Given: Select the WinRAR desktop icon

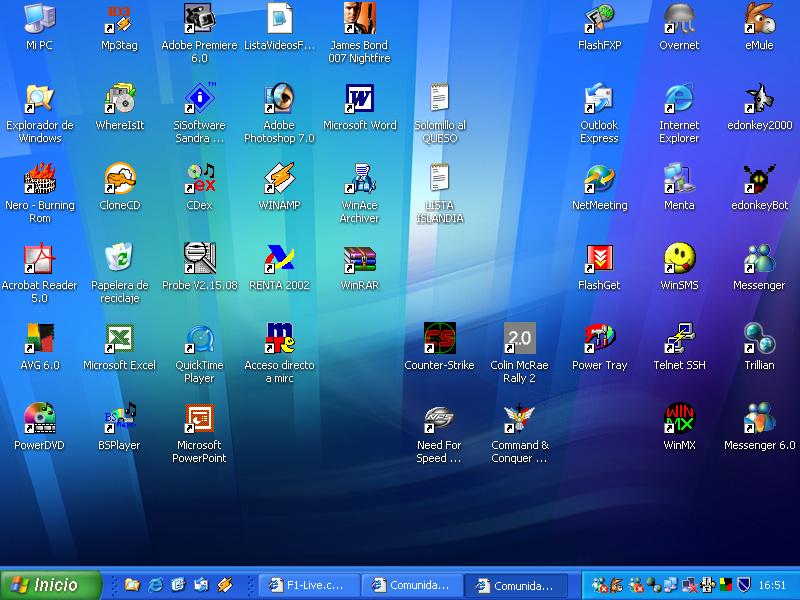Looking at the screenshot, I should tap(360, 260).
